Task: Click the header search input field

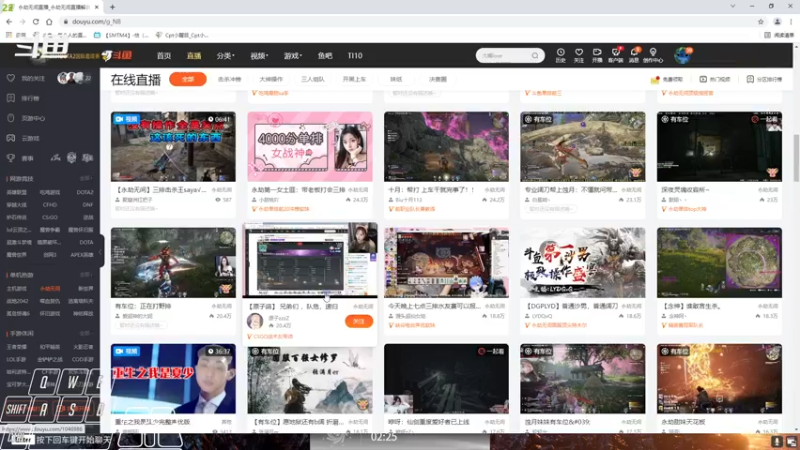Action: click(505, 56)
